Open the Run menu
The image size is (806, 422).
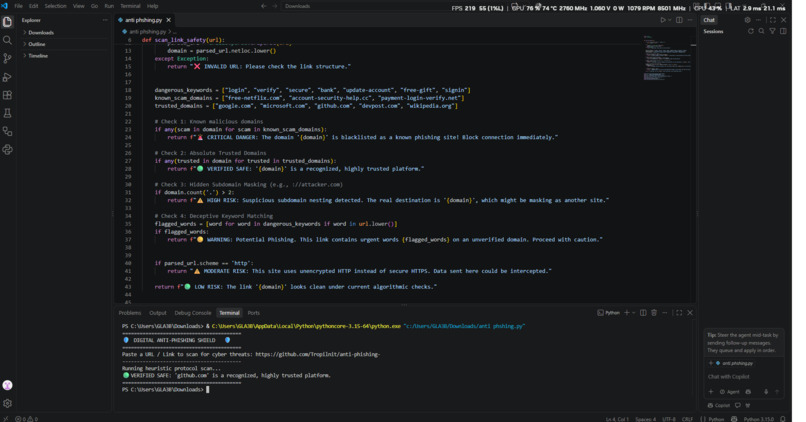click(109, 6)
